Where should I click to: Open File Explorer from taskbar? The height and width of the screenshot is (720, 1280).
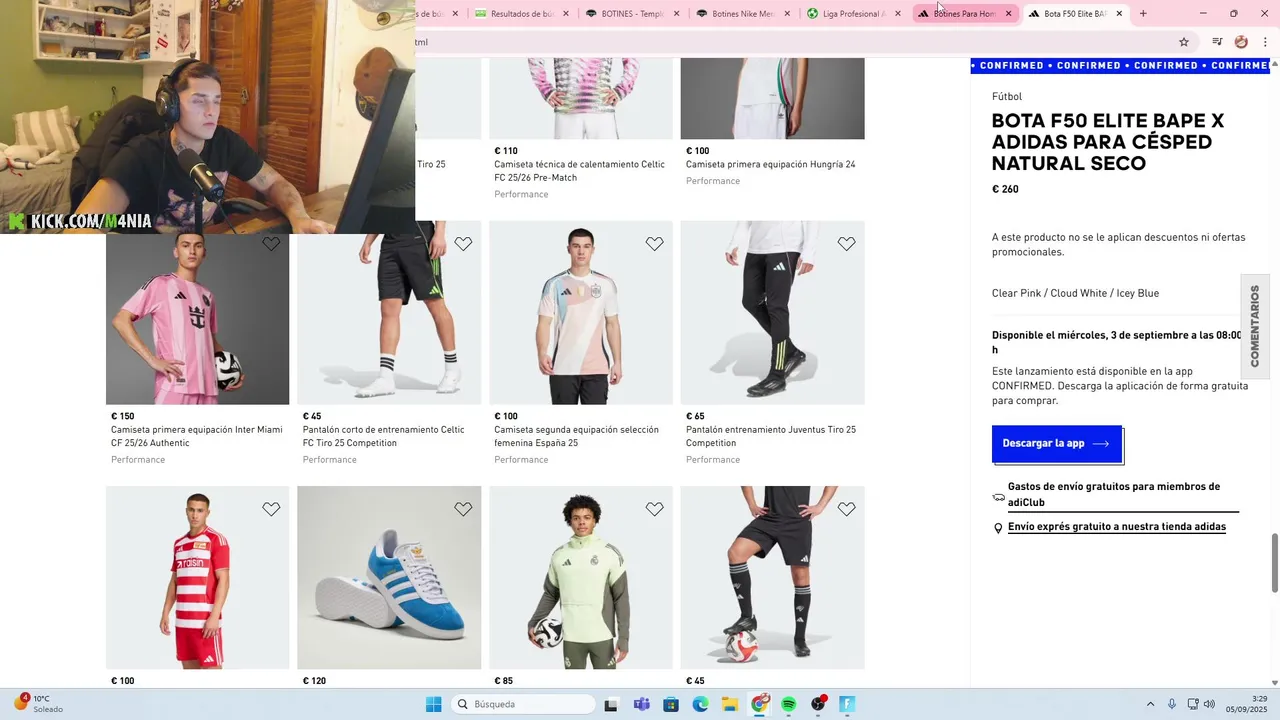click(730, 704)
